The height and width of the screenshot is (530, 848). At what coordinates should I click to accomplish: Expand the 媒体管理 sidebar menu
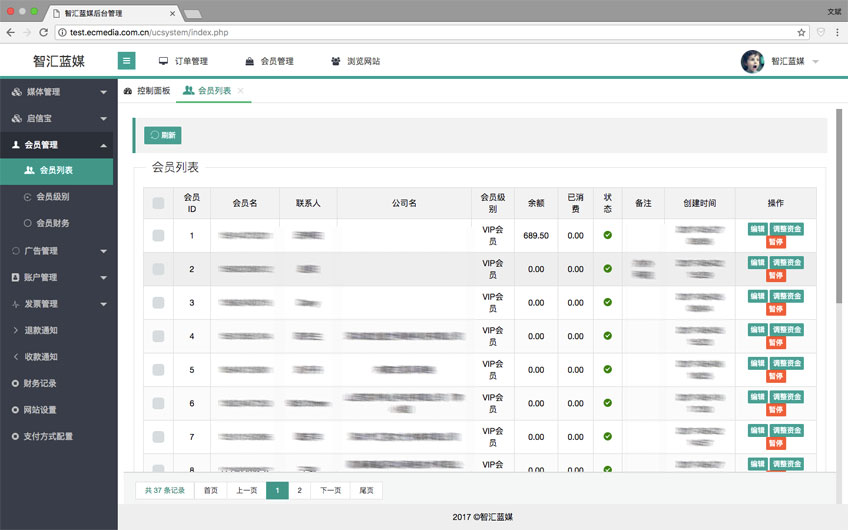coord(58,92)
